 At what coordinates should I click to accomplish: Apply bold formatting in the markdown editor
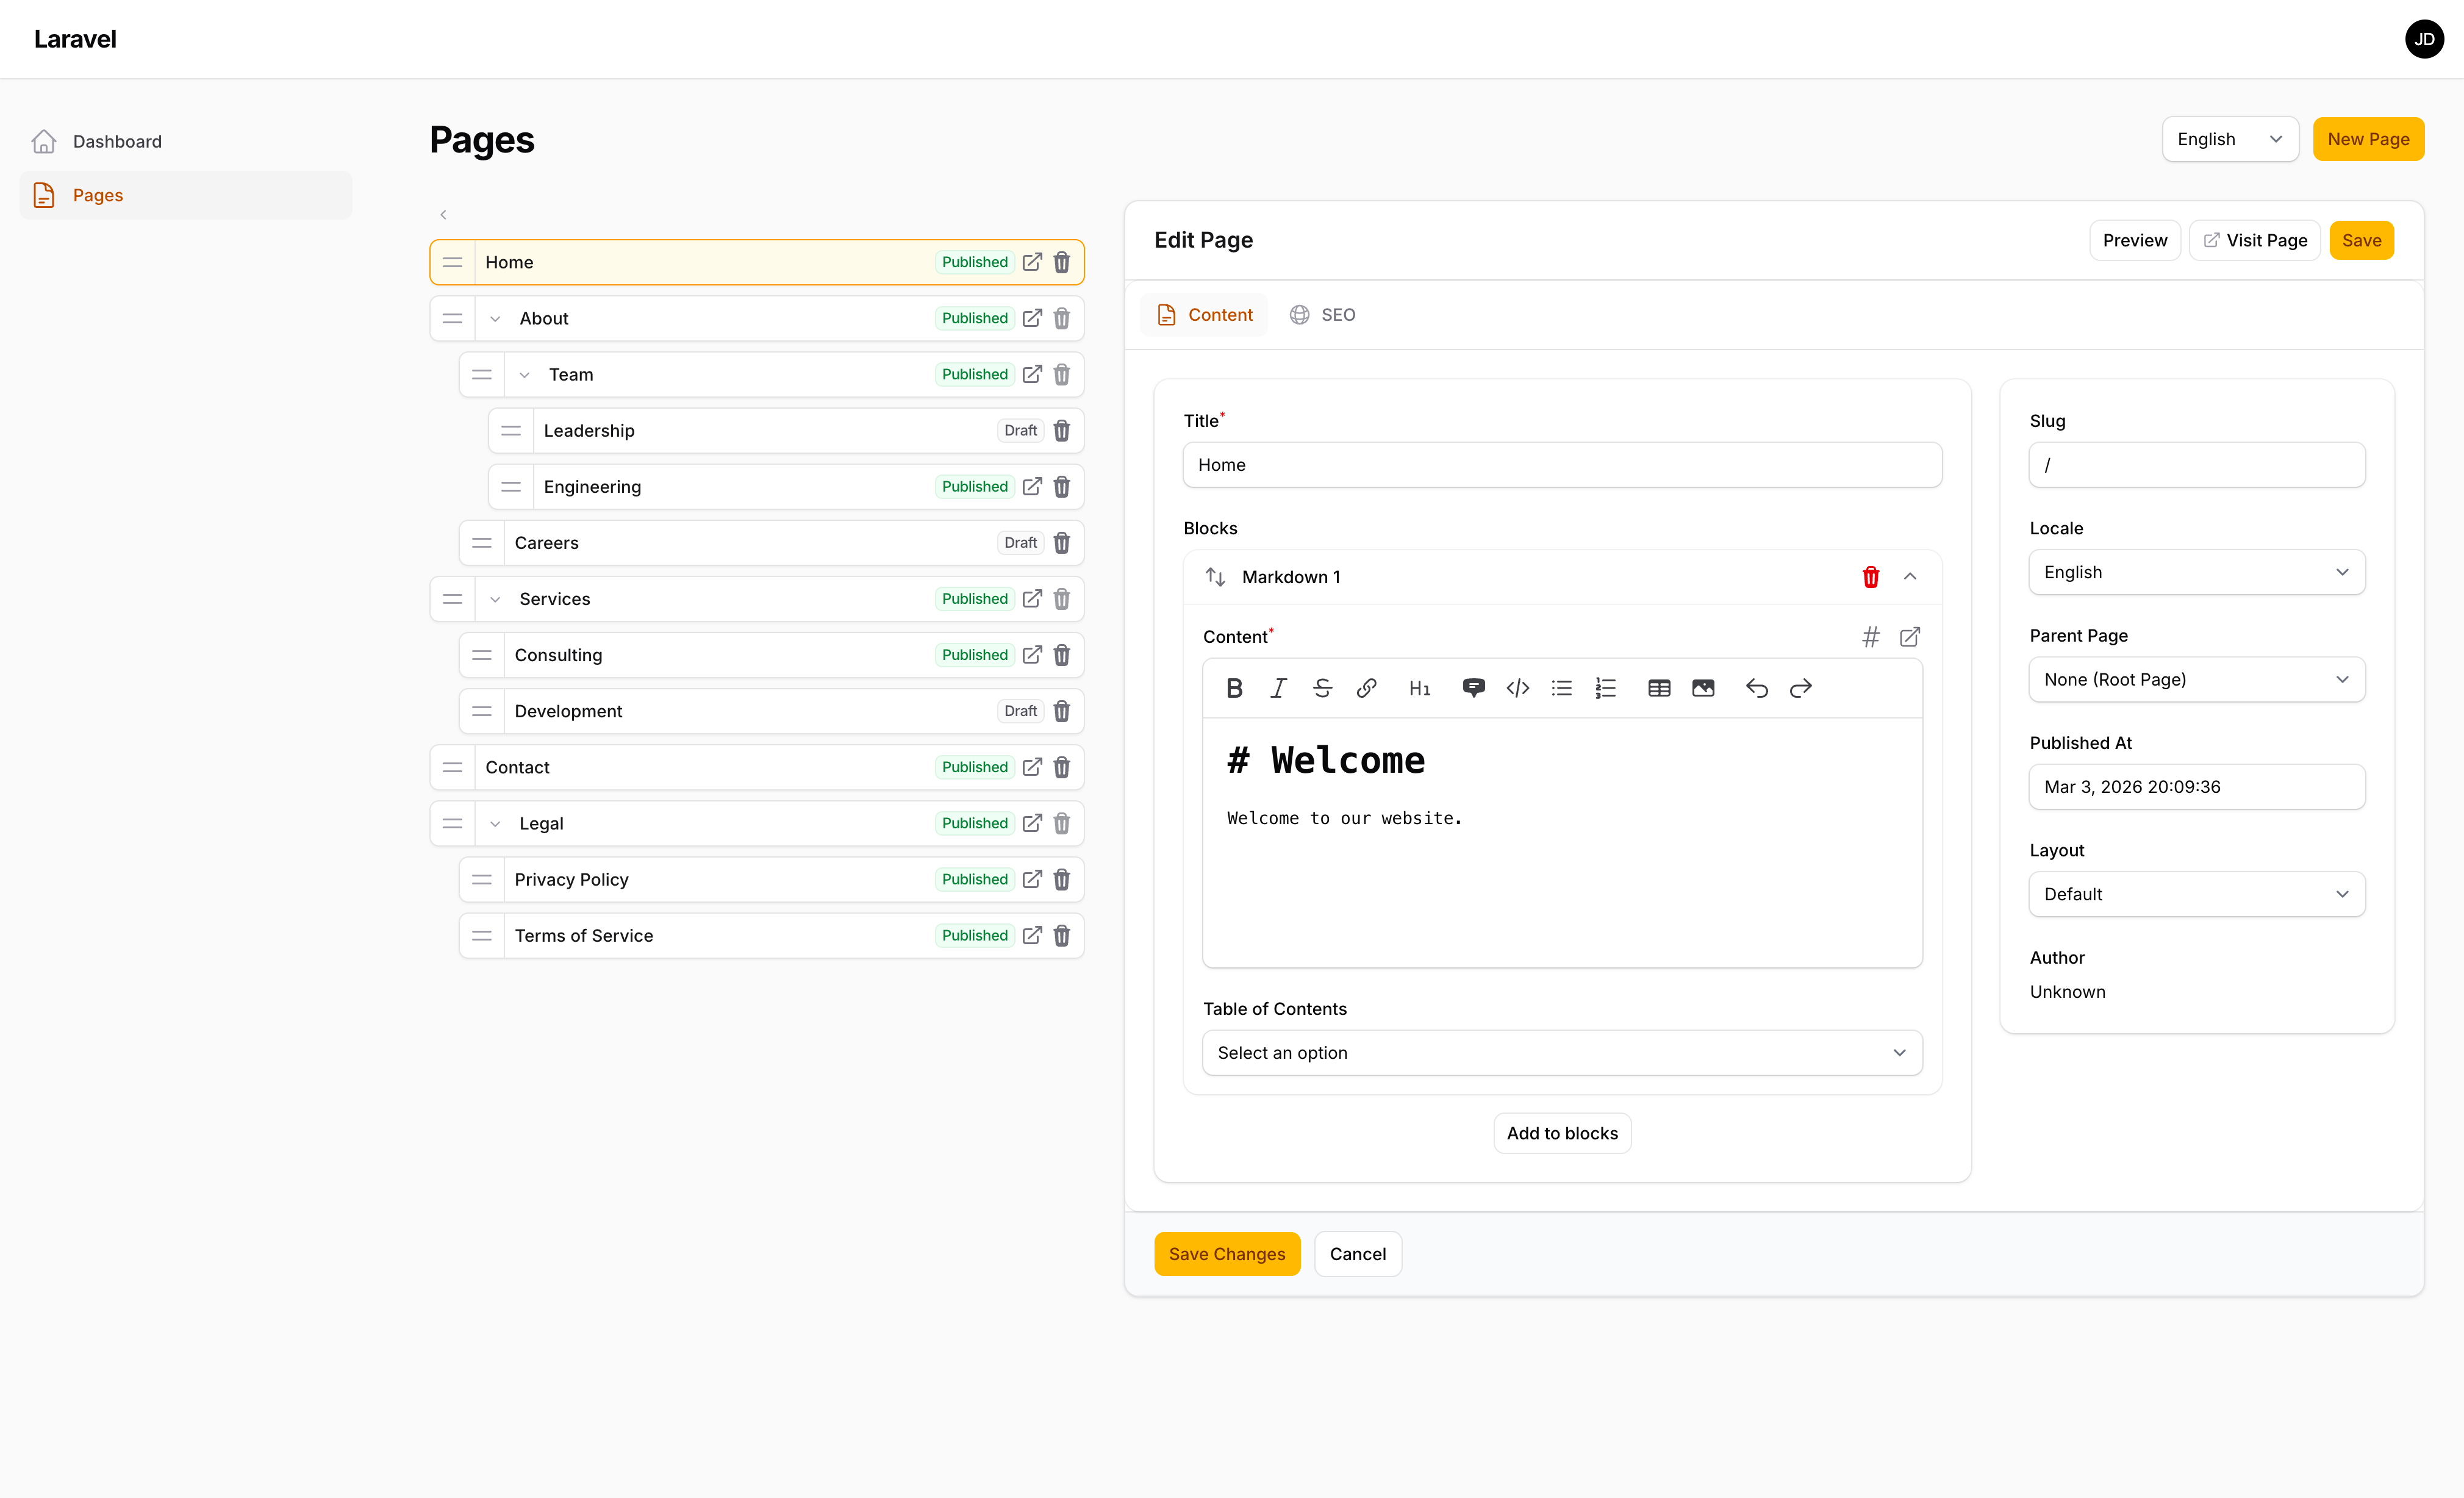[1234, 688]
